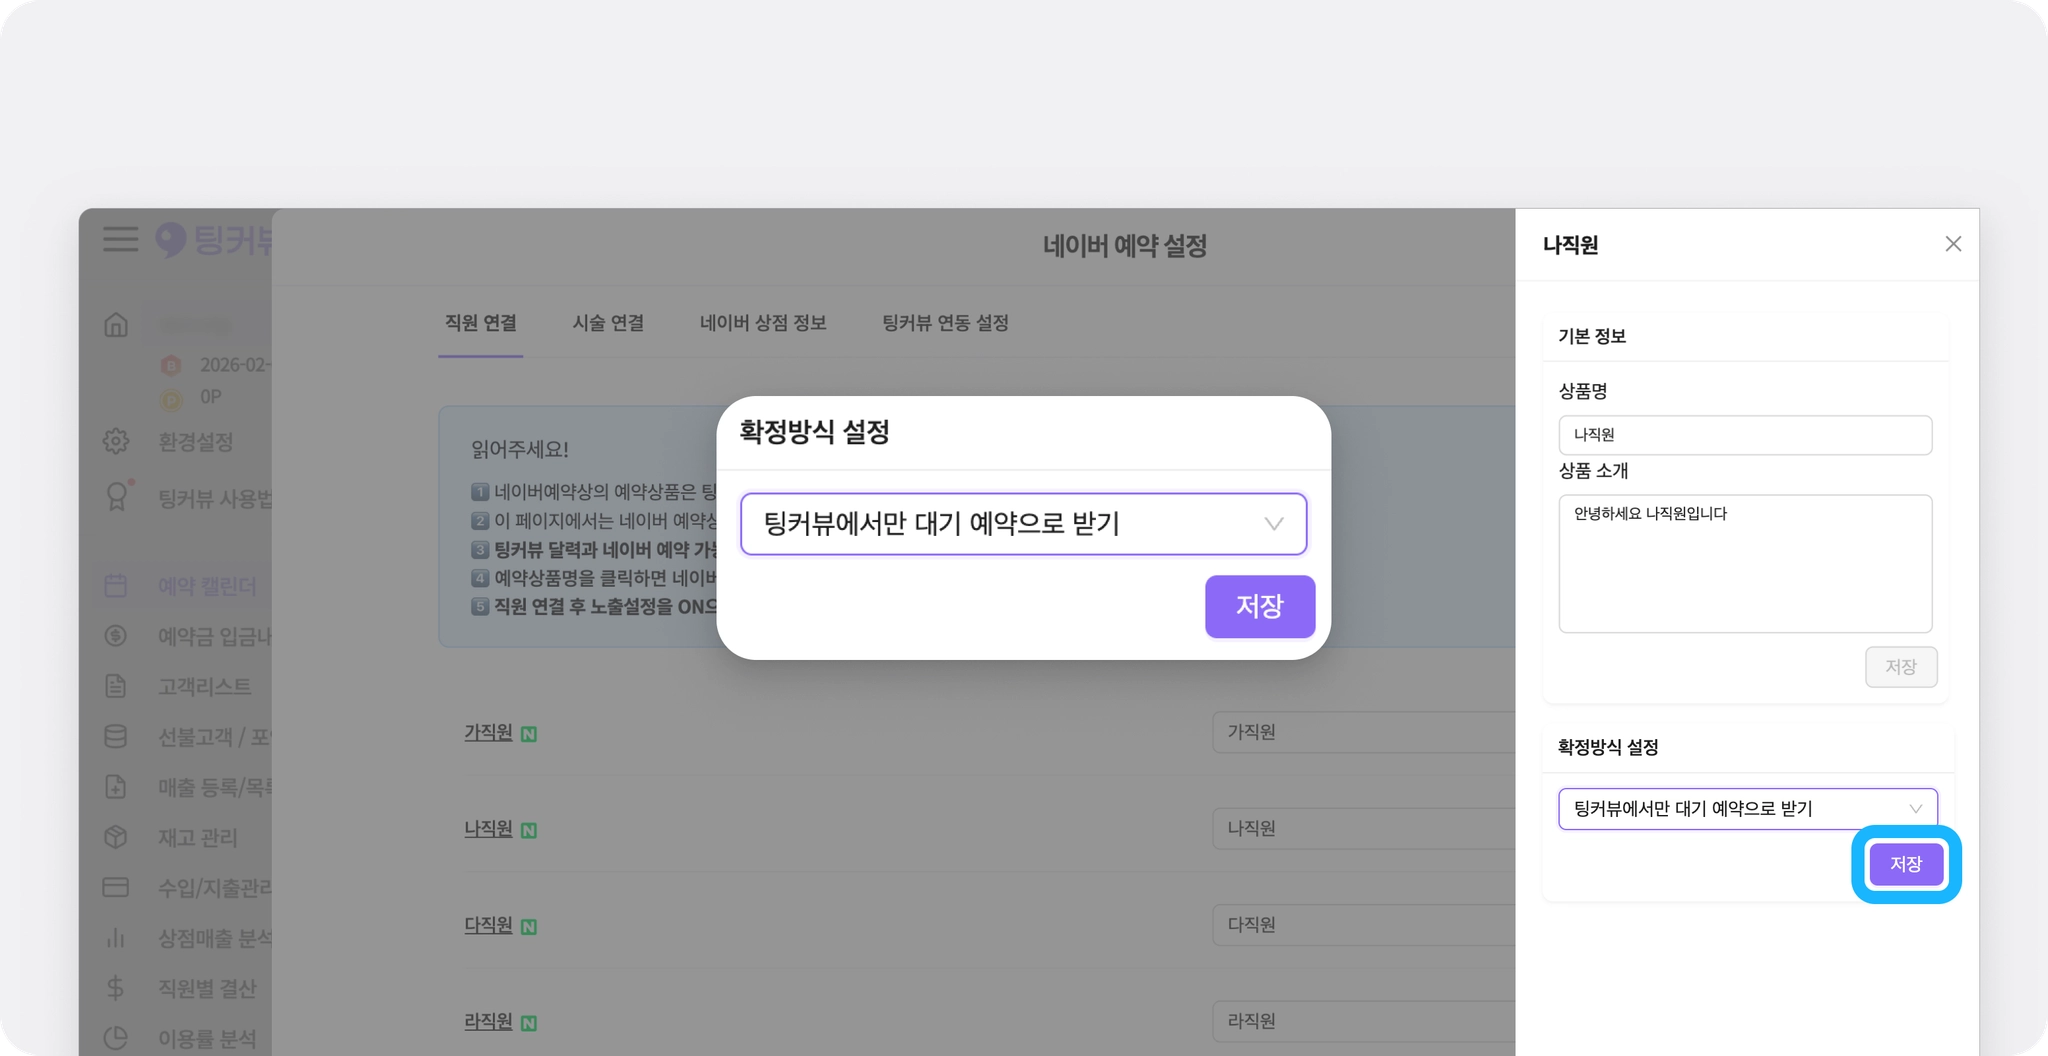The height and width of the screenshot is (1056, 2048).
Task: Click the Naver N badge beside 나직원
Action: click(x=529, y=830)
